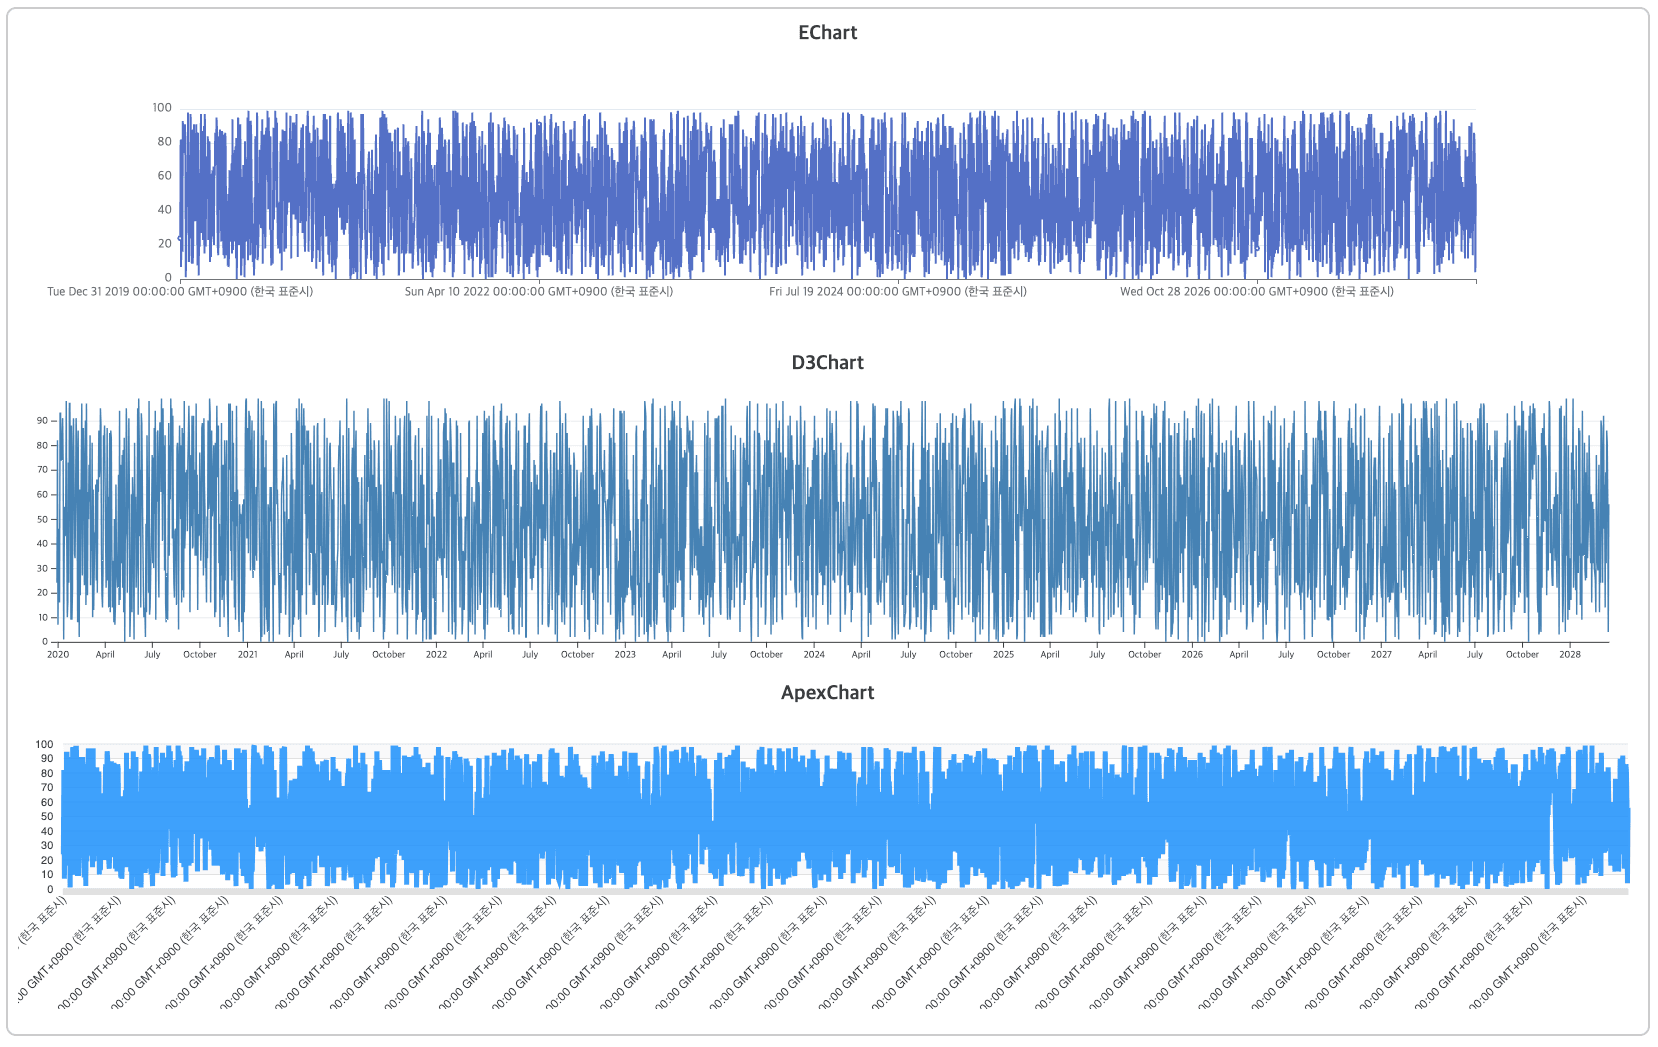The height and width of the screenshot is (1047, 1658).
Task: Click the 40 tick on EChart y-axis
Action: coord(164,210)
